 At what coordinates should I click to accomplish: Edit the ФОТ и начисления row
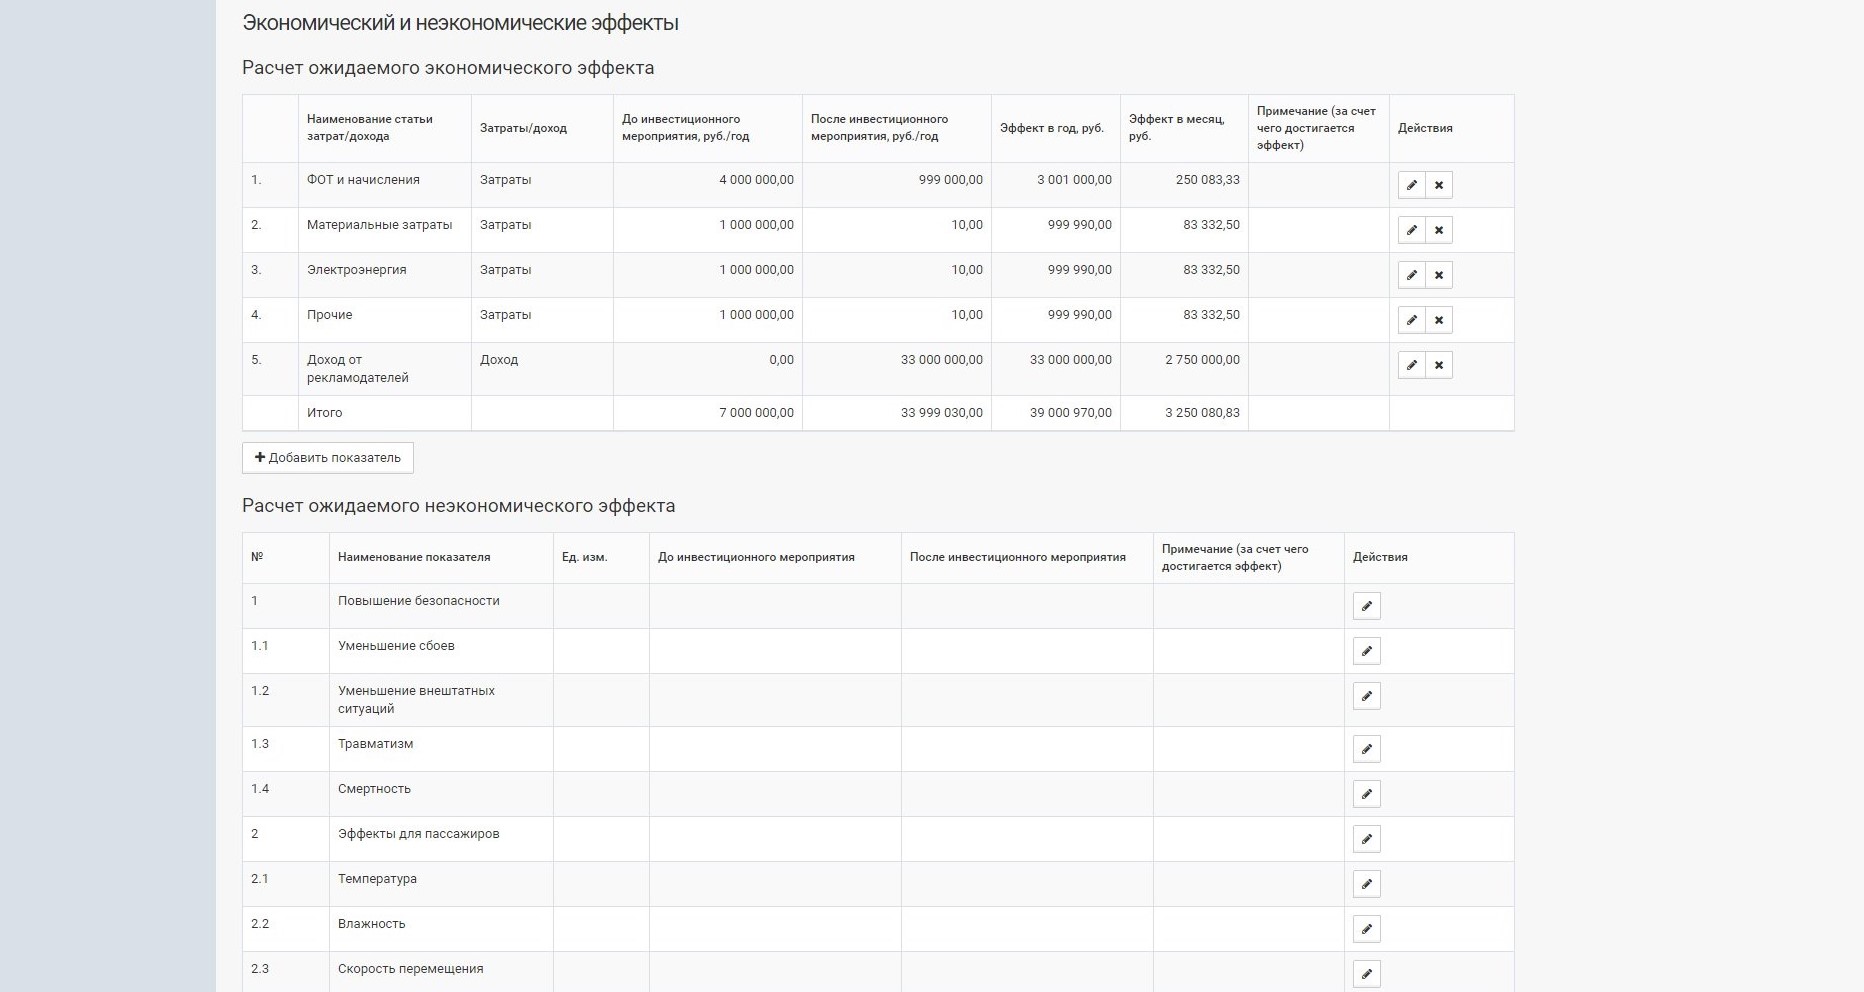coord(1411,185)
